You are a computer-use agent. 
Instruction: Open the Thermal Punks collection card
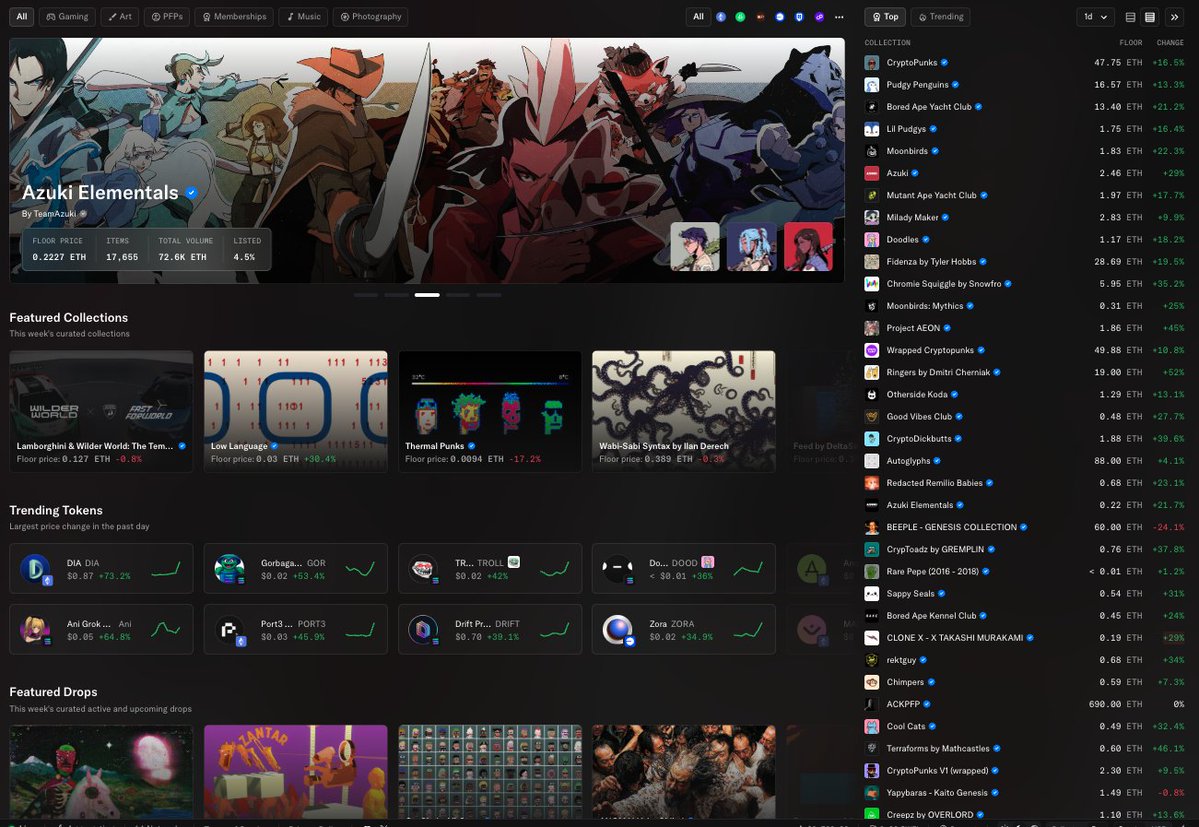pyautogui.click(x=490, y=411)
